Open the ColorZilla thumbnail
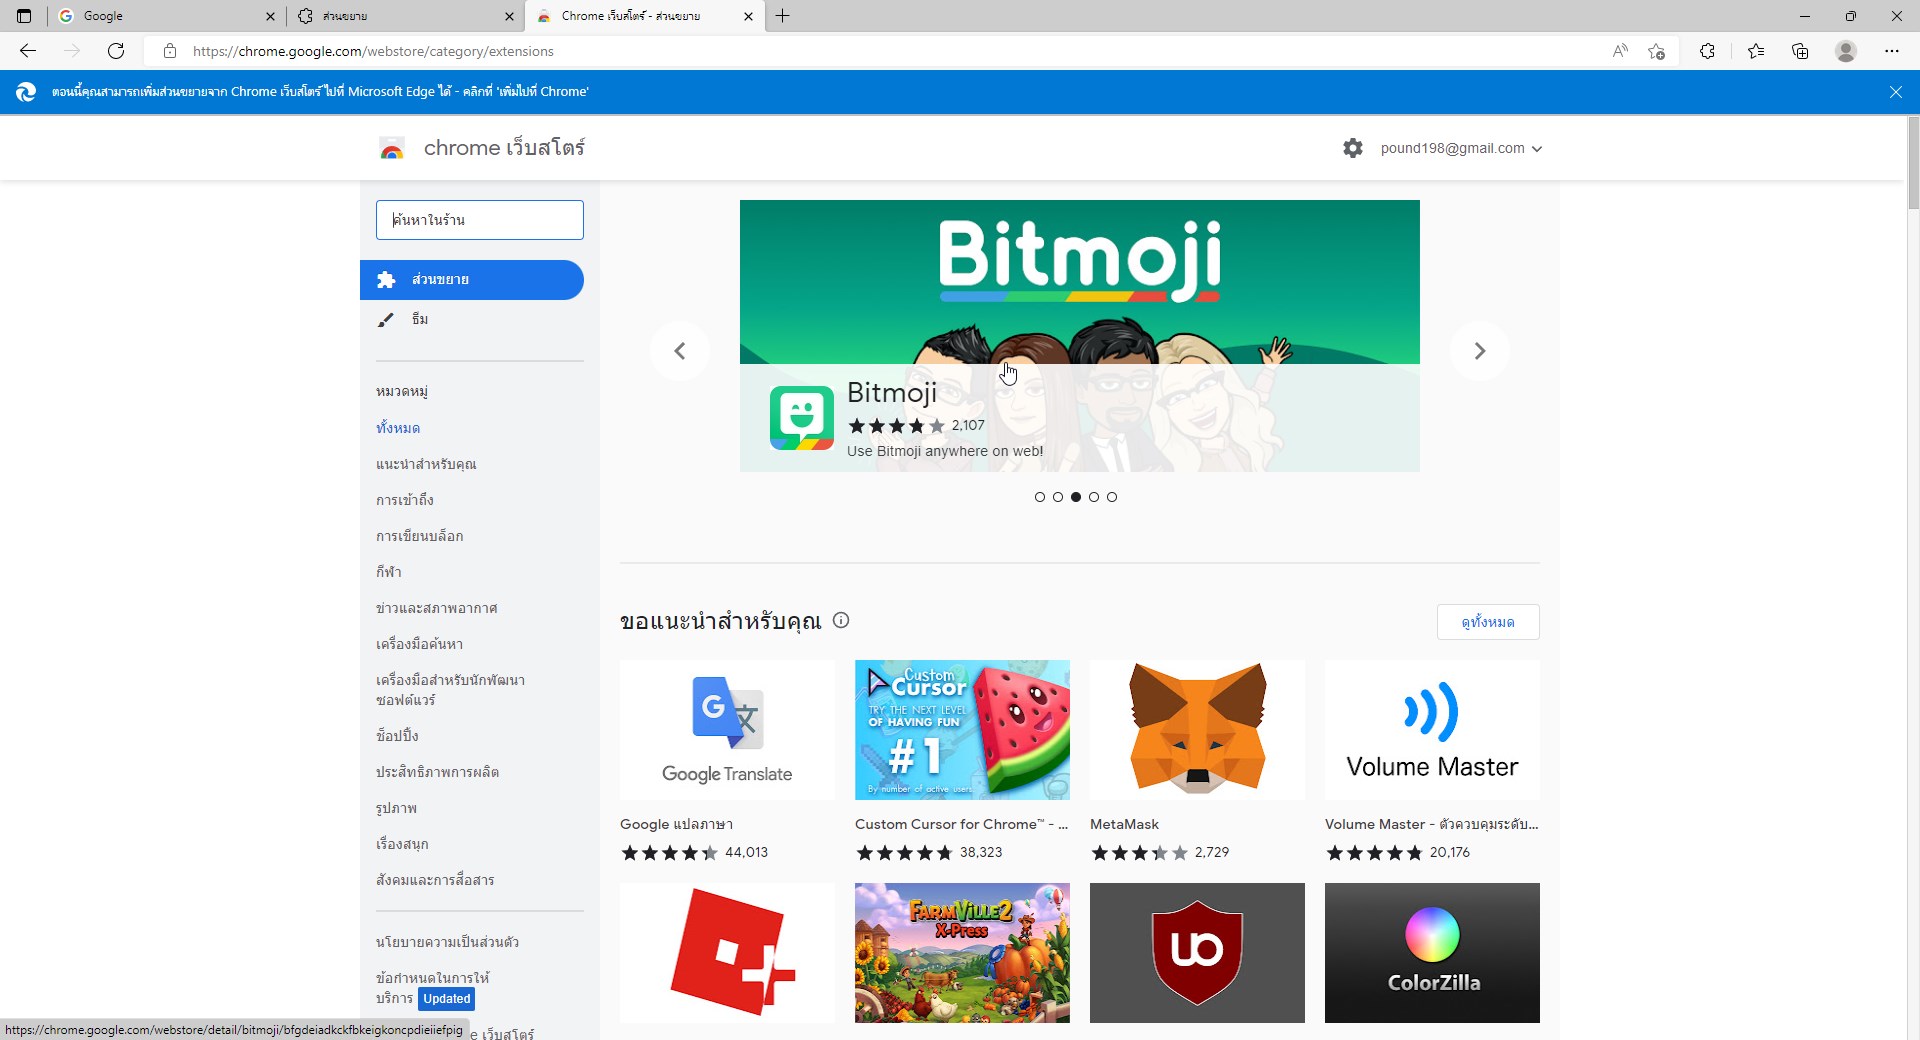Image resolution: width=1920 pixels, height=1040 pixels. [x=1432, y=953]
